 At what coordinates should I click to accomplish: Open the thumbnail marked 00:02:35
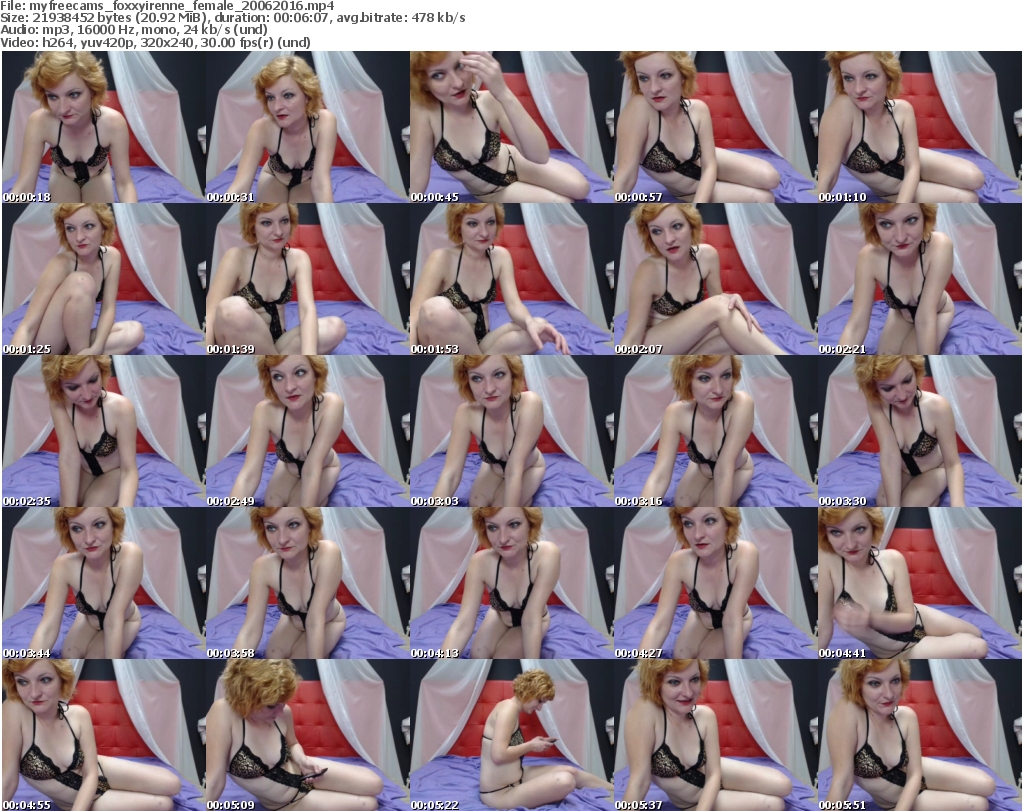(103, 431)
